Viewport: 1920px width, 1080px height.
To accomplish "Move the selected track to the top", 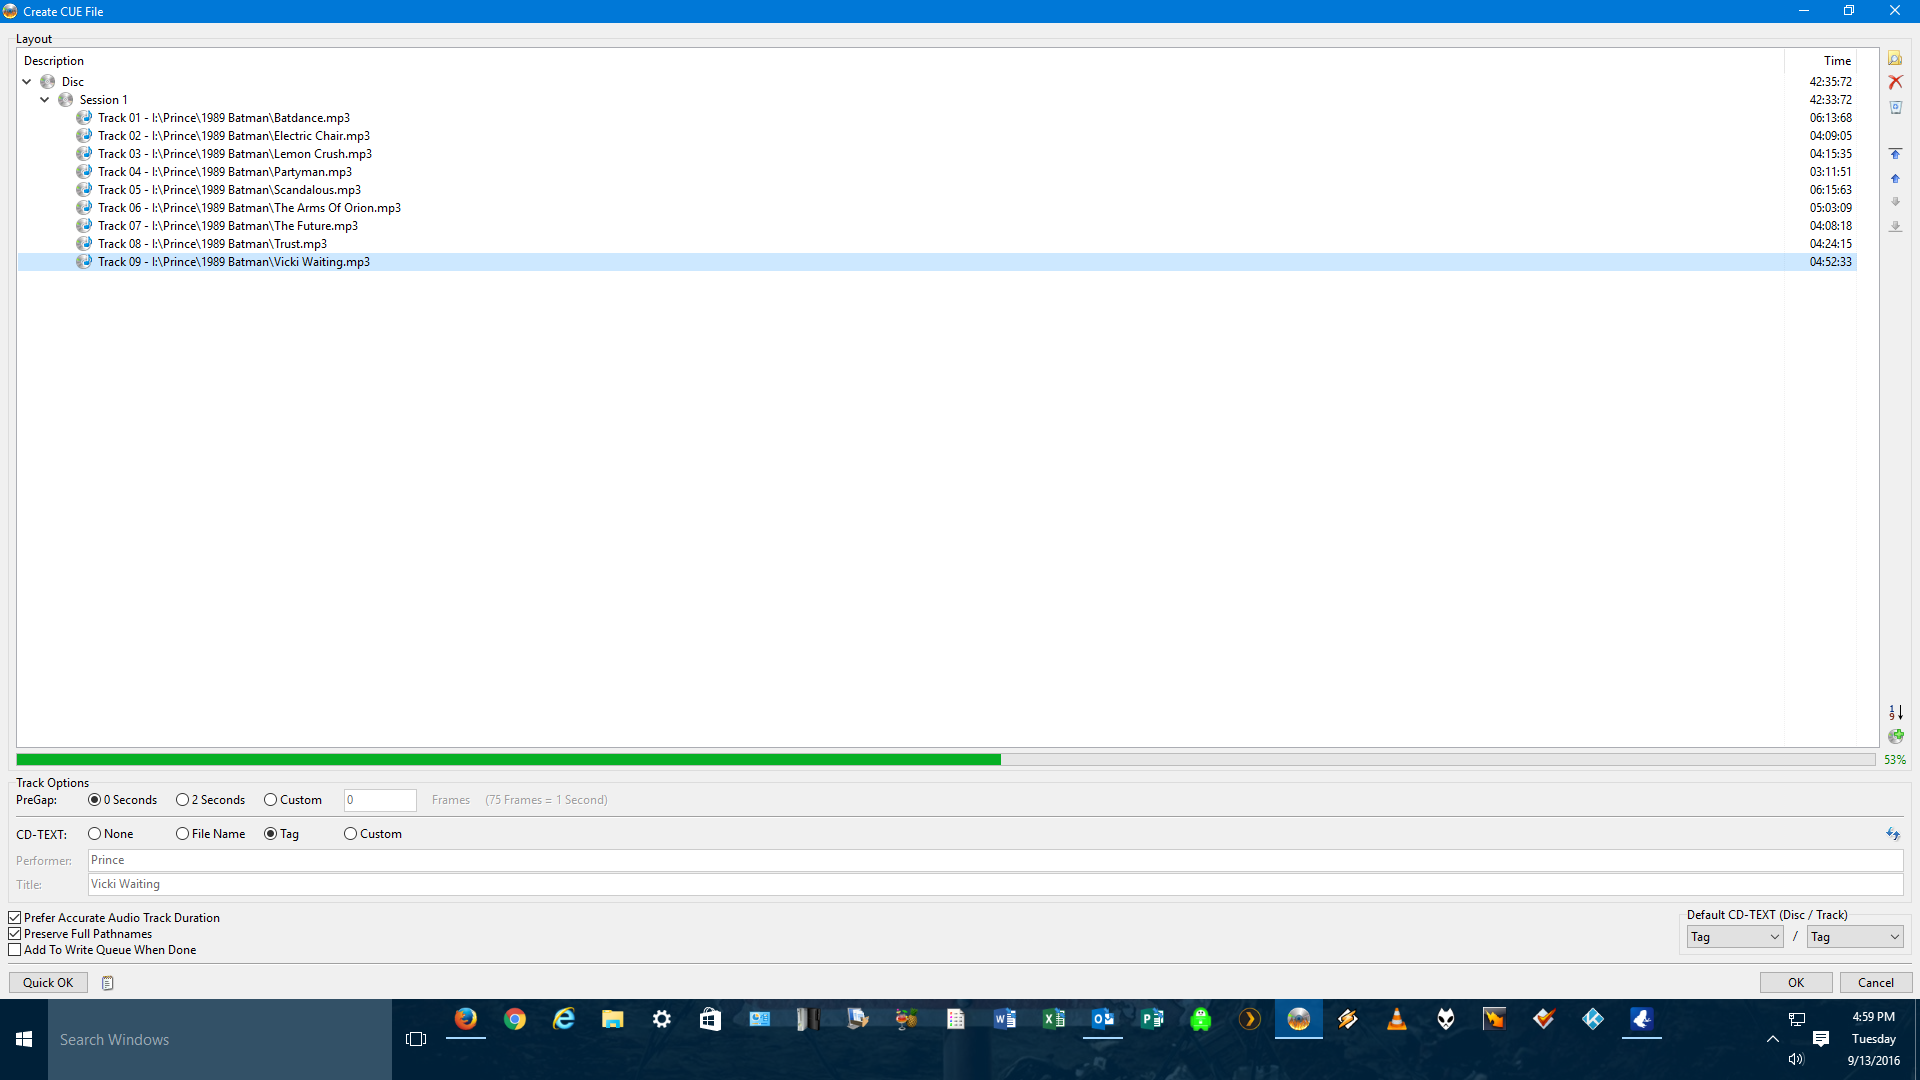I will point(1896,153).
